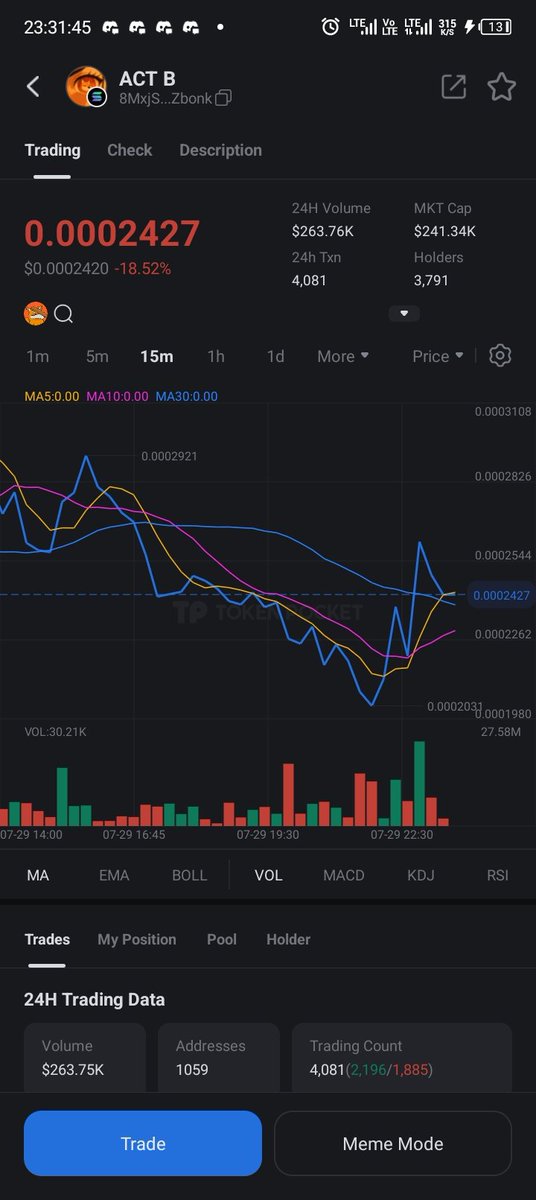This screenshot has width=536, height=1200.
Task: Open the Holder tab
Action: (x=288, y=939)
